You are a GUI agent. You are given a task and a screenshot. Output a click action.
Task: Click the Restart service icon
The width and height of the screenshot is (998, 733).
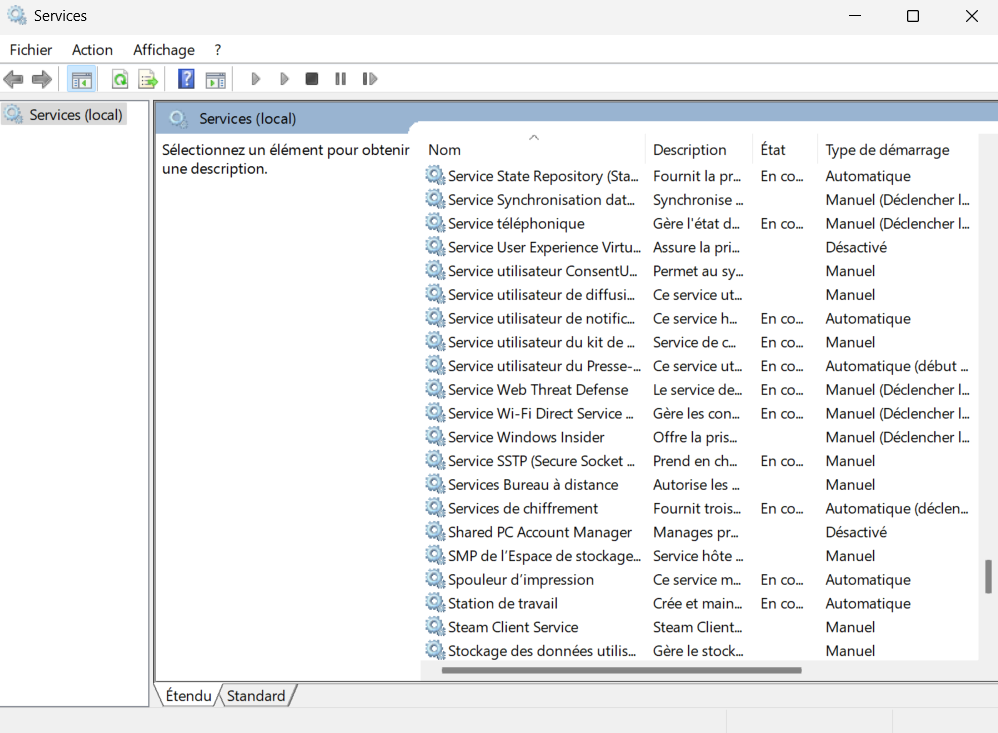(370, 79)
